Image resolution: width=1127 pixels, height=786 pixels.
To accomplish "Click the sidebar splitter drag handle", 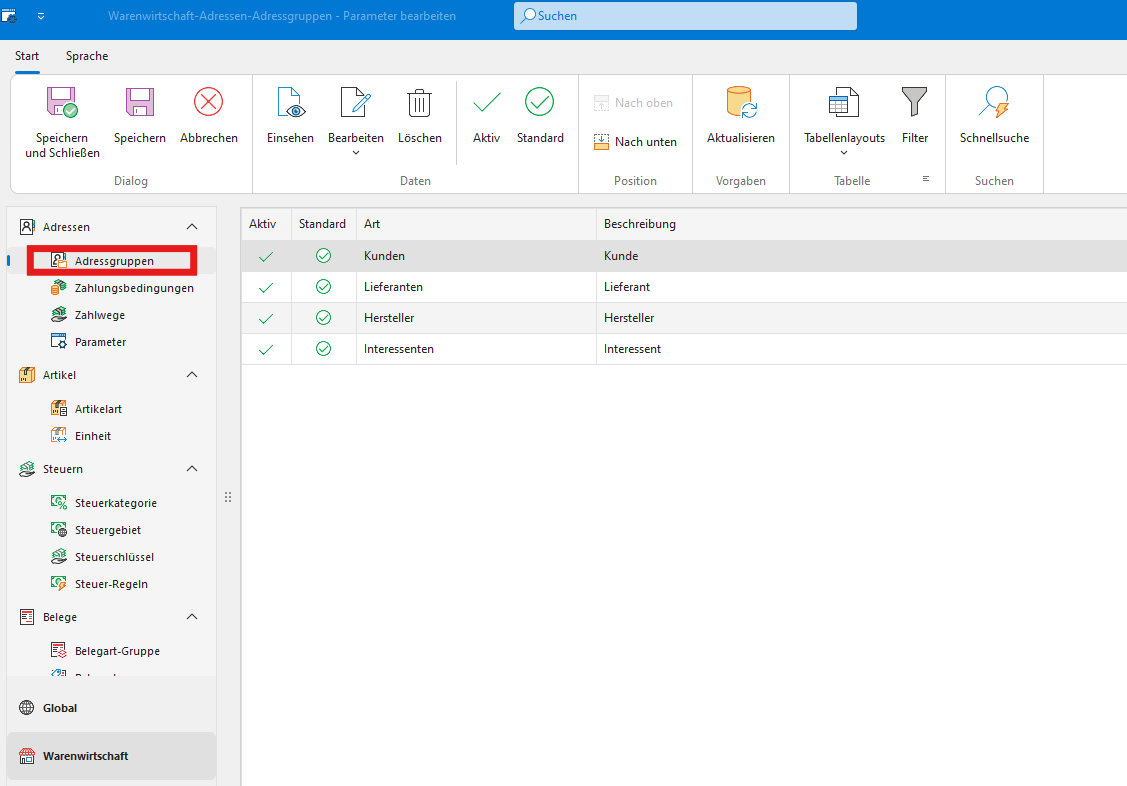I will tap(228, 497).
